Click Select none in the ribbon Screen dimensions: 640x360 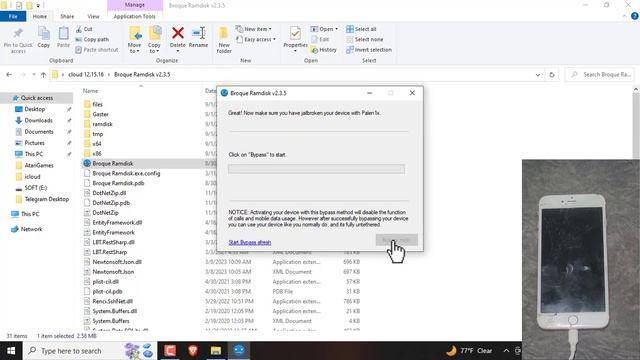[x=364, y=39]
